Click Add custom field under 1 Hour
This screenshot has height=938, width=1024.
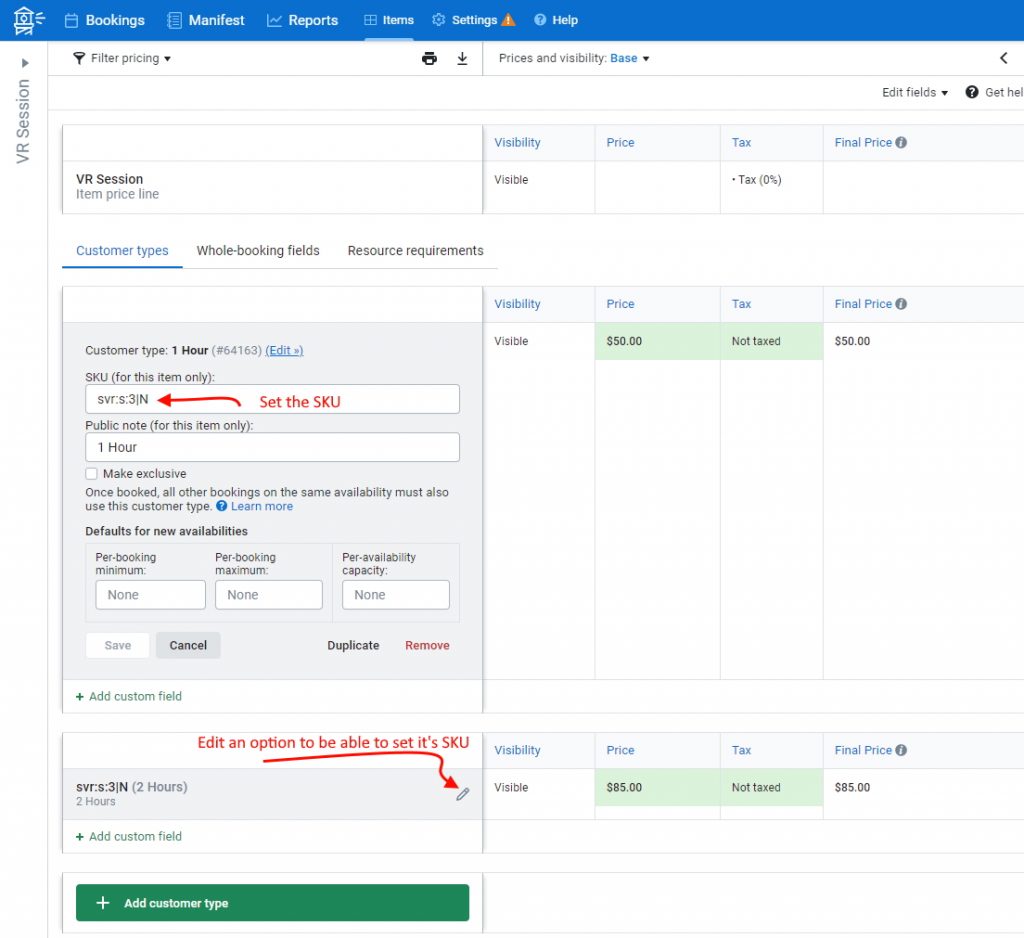click(129, 696)
